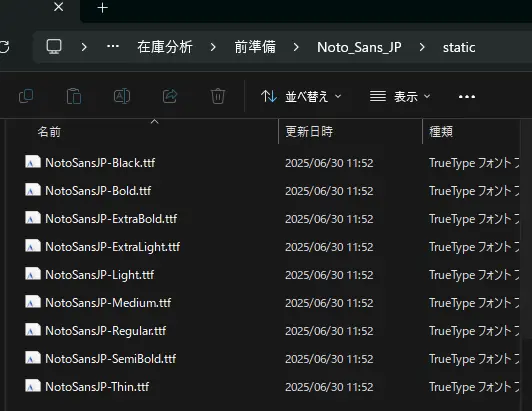Go to 在庫分析 breadcrumb folder
Image resolution: width=532 pixels, height=411 pixels.
click(165, 47)
